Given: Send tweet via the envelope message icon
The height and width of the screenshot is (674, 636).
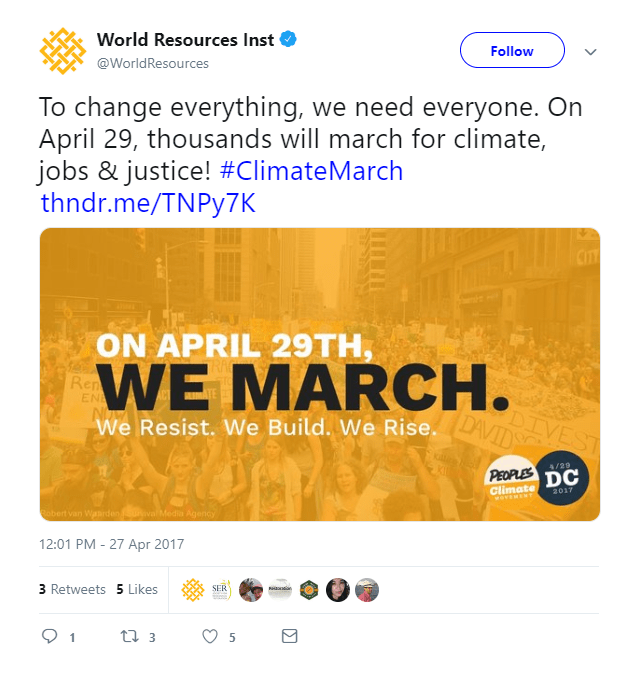Looking at the screenshot, I should [x=289, y=636].
